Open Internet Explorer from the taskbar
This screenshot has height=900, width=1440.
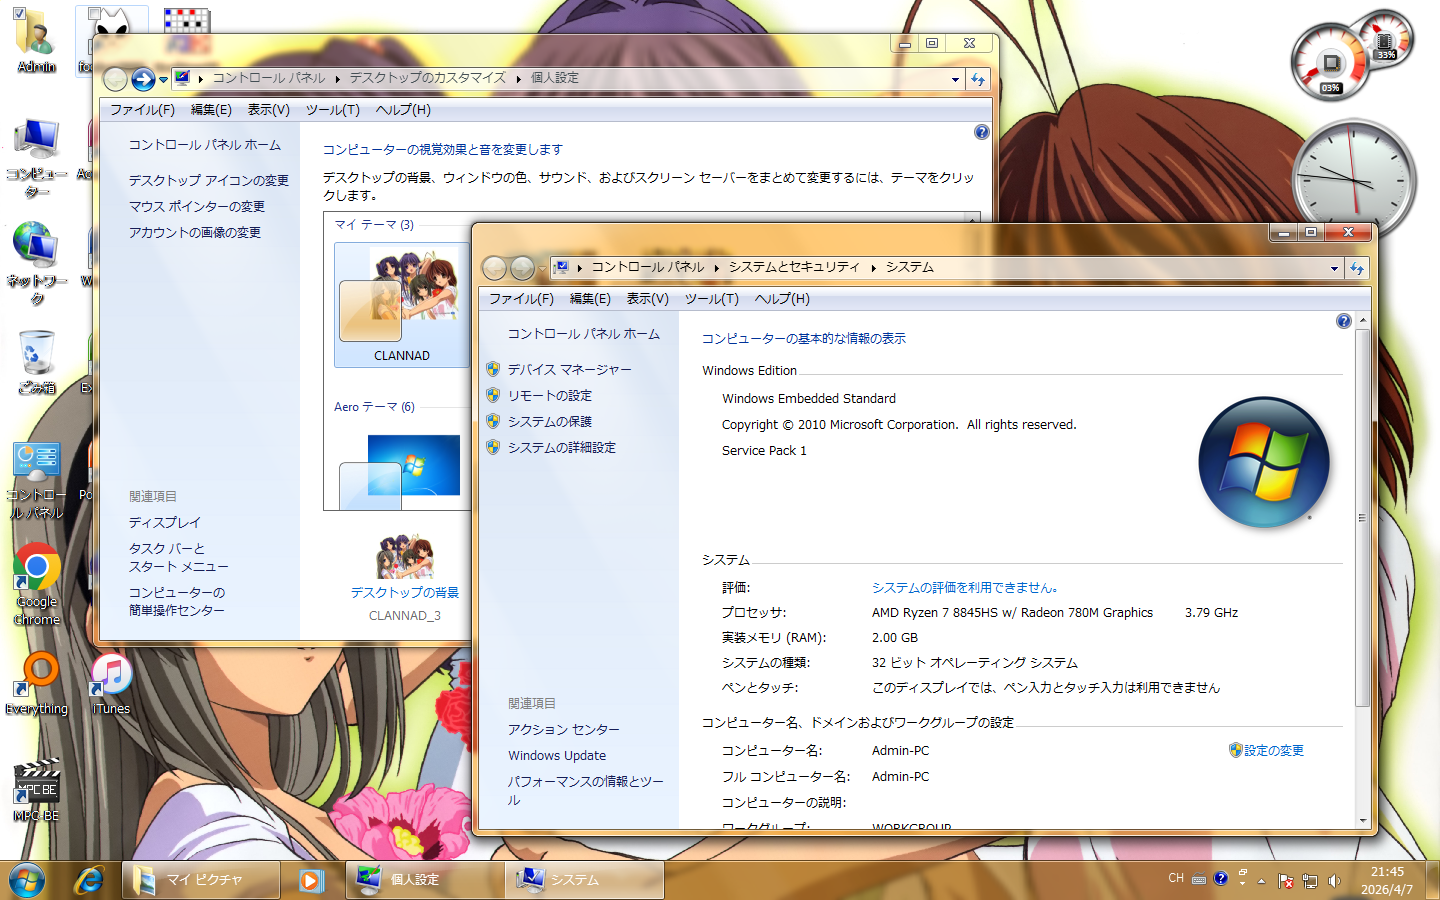tap(90, 880)
